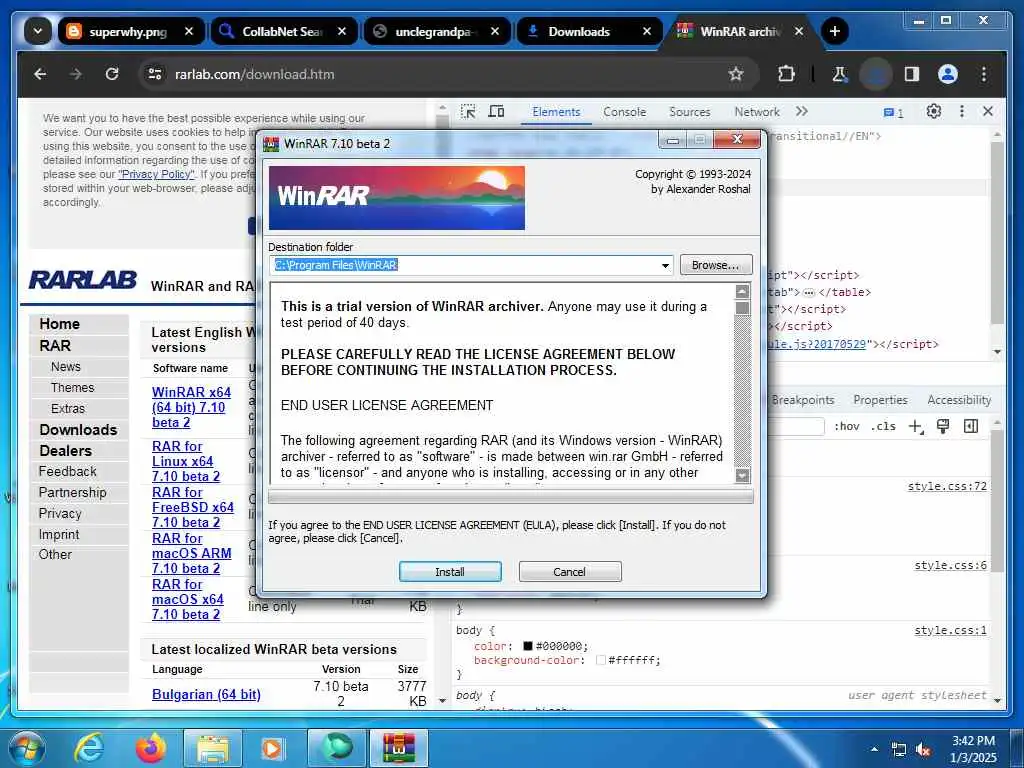Open the Chrome Labs flask icon
This screenshot has width=1024, height=768.
click(840, 74)
